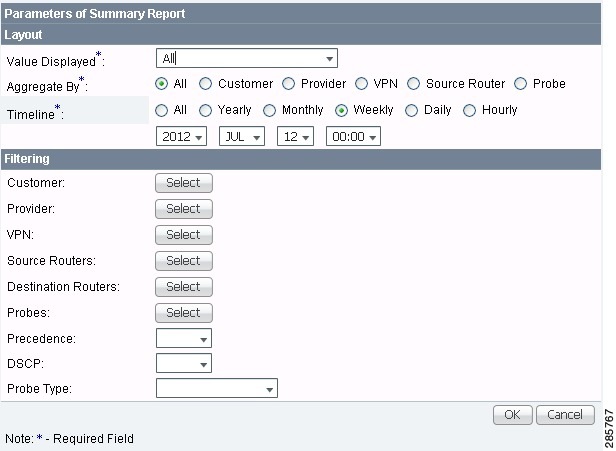Select Customer radio in Aggregate By
This screenshot has height=451, width=616.
(x=206, y=84)
